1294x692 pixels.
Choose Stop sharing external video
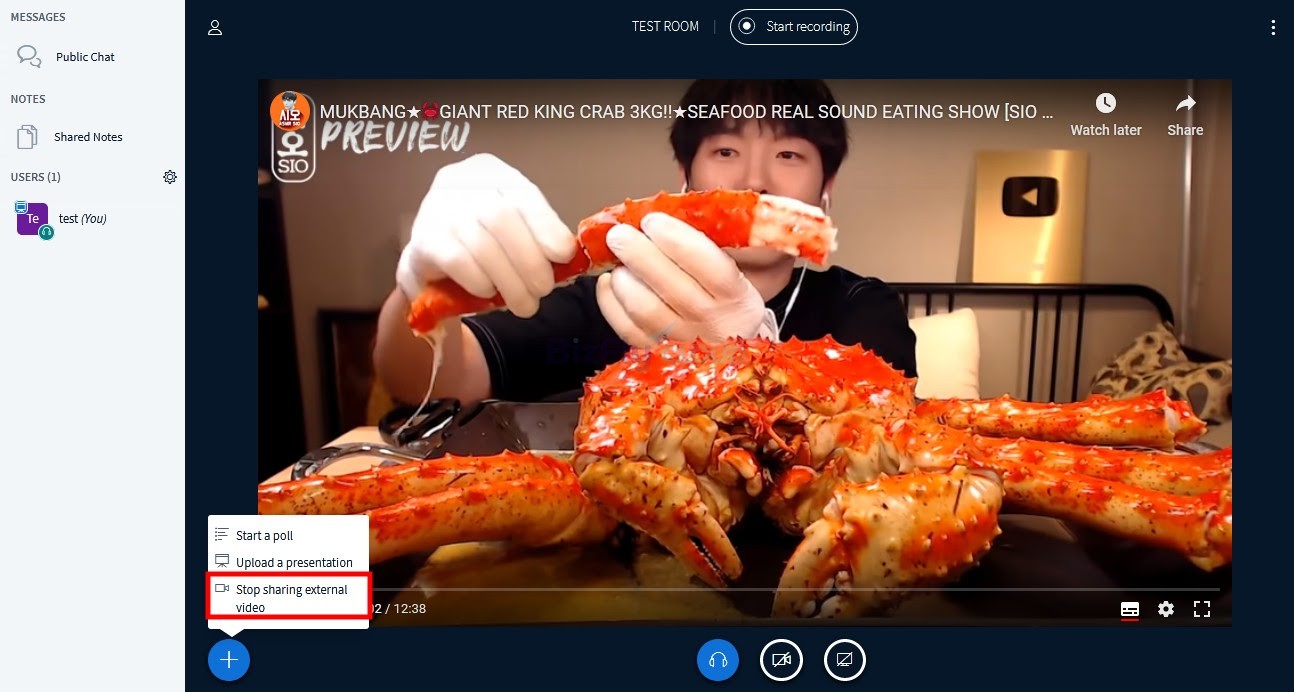click(288, 598)
